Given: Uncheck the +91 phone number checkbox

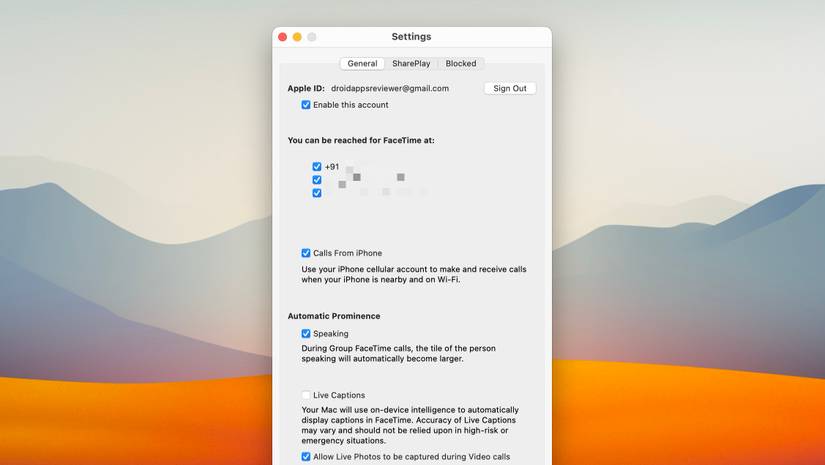Looking at the screenshot, I should click(317, 166).
